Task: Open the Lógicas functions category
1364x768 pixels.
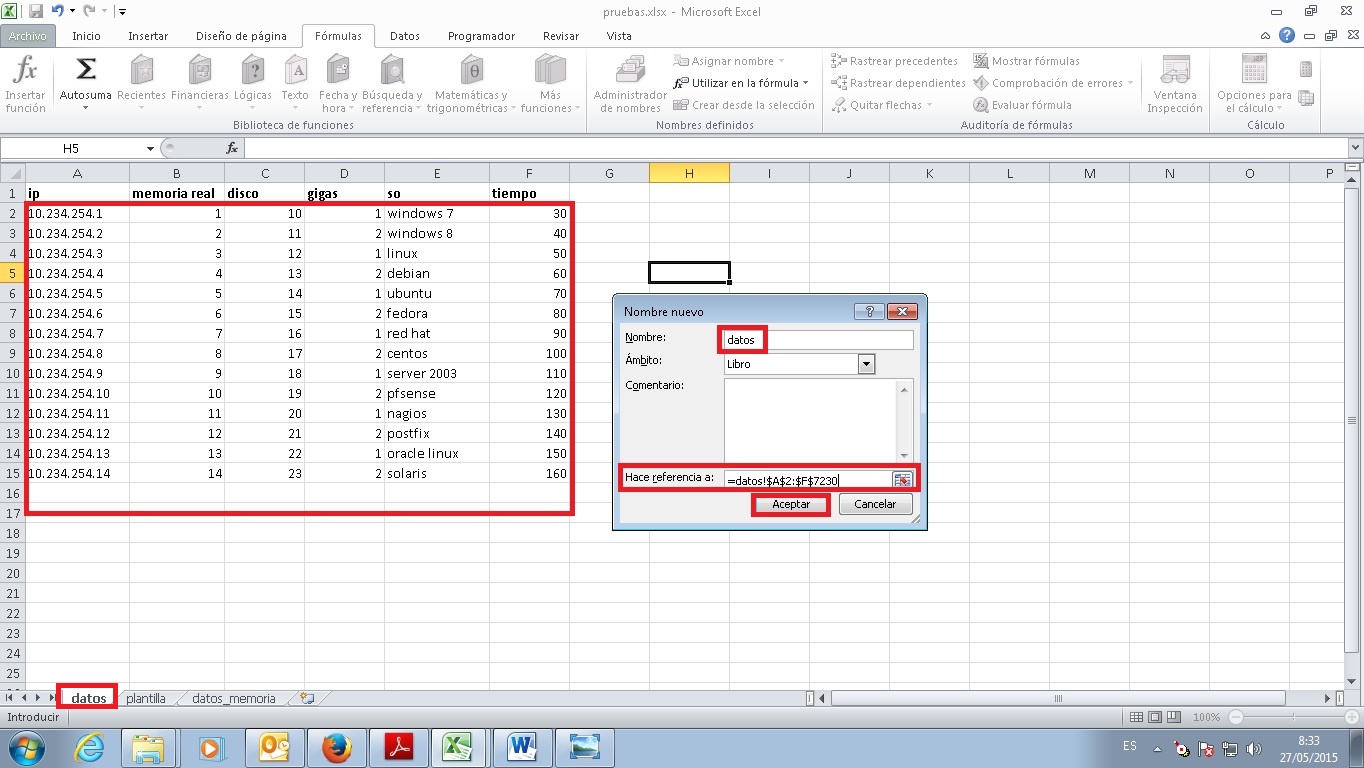Action: tap(252, 82)
